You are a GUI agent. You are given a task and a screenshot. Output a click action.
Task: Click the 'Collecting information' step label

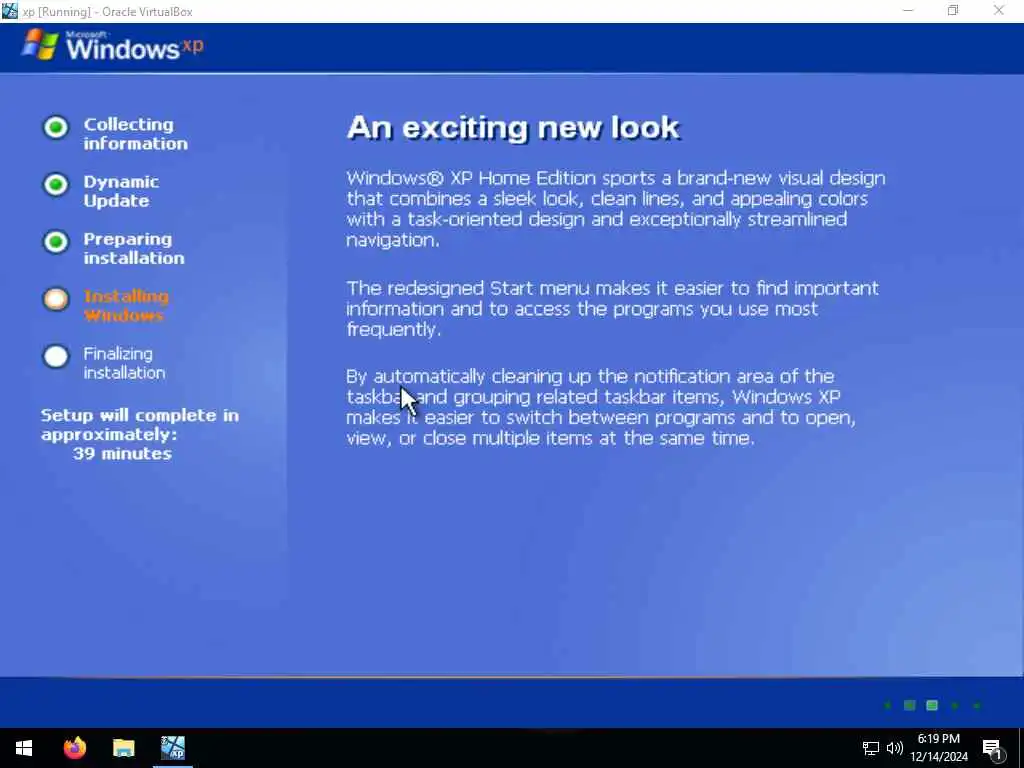pyautogui.click(x=135, y=134)
